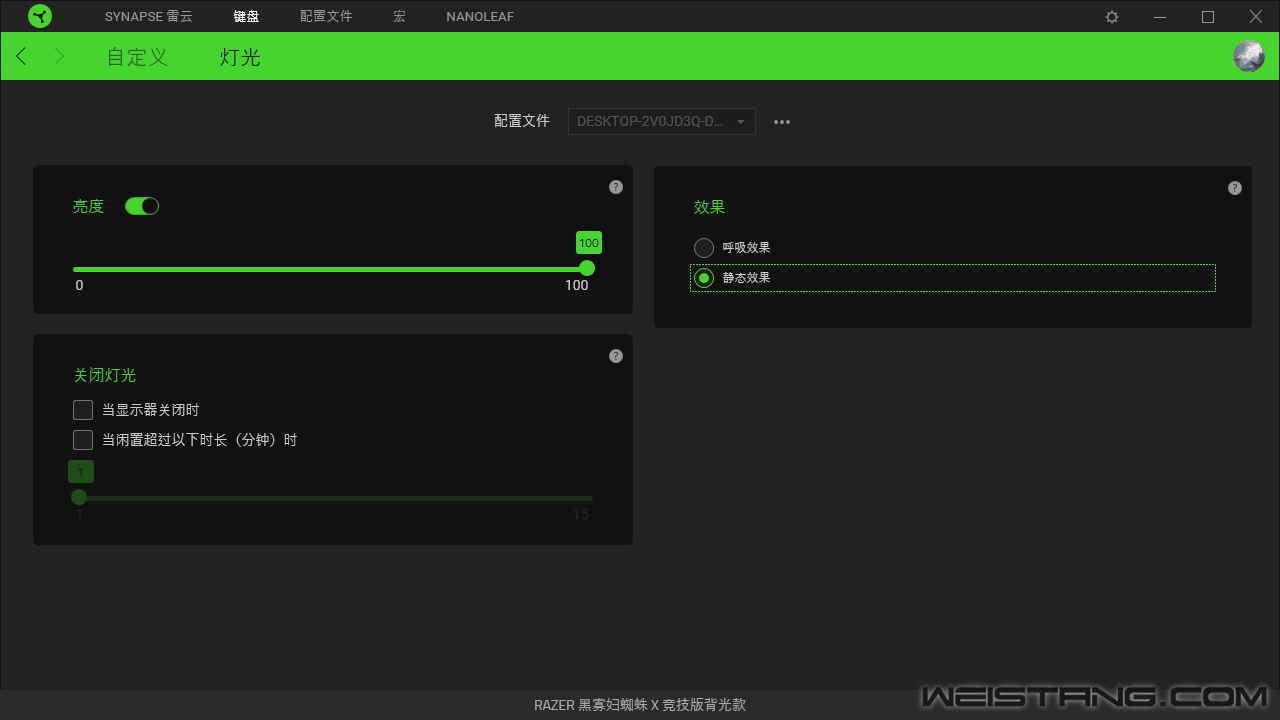The width and height of the screenshot is (1280, 720).
Task: Go forward with the right arrow
Action: point(59,56)
